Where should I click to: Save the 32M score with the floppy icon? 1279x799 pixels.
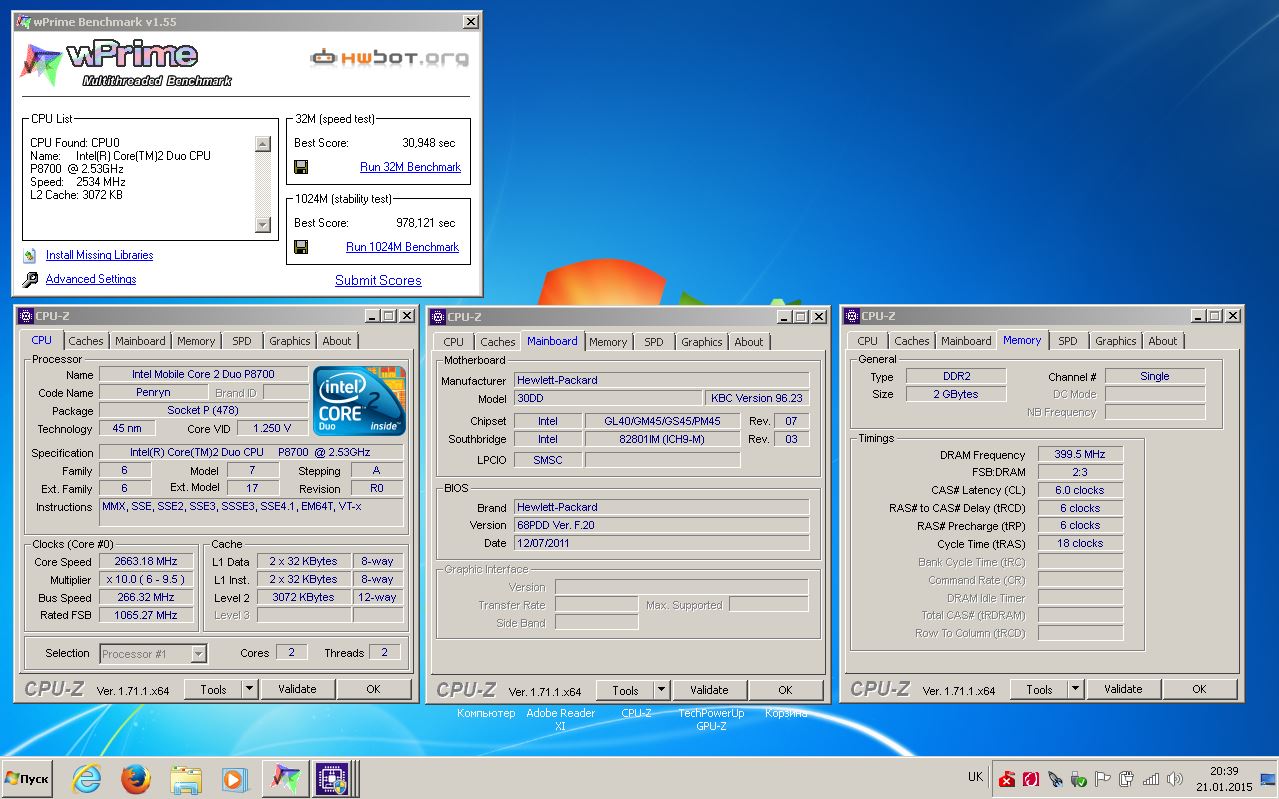pyautogui.click(x=301, y=168)
